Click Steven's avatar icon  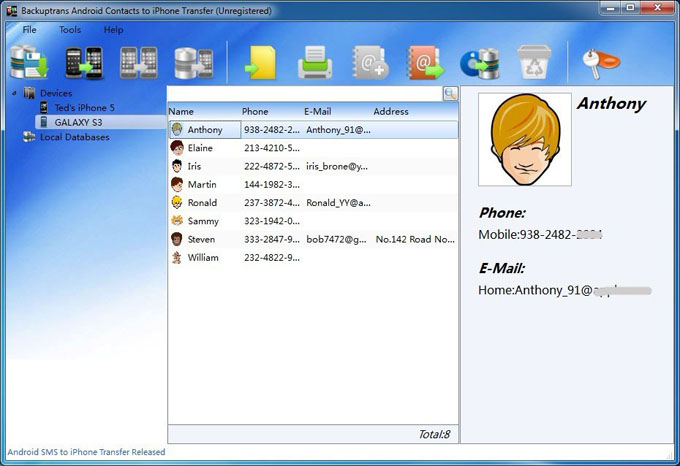click(177, 239)
